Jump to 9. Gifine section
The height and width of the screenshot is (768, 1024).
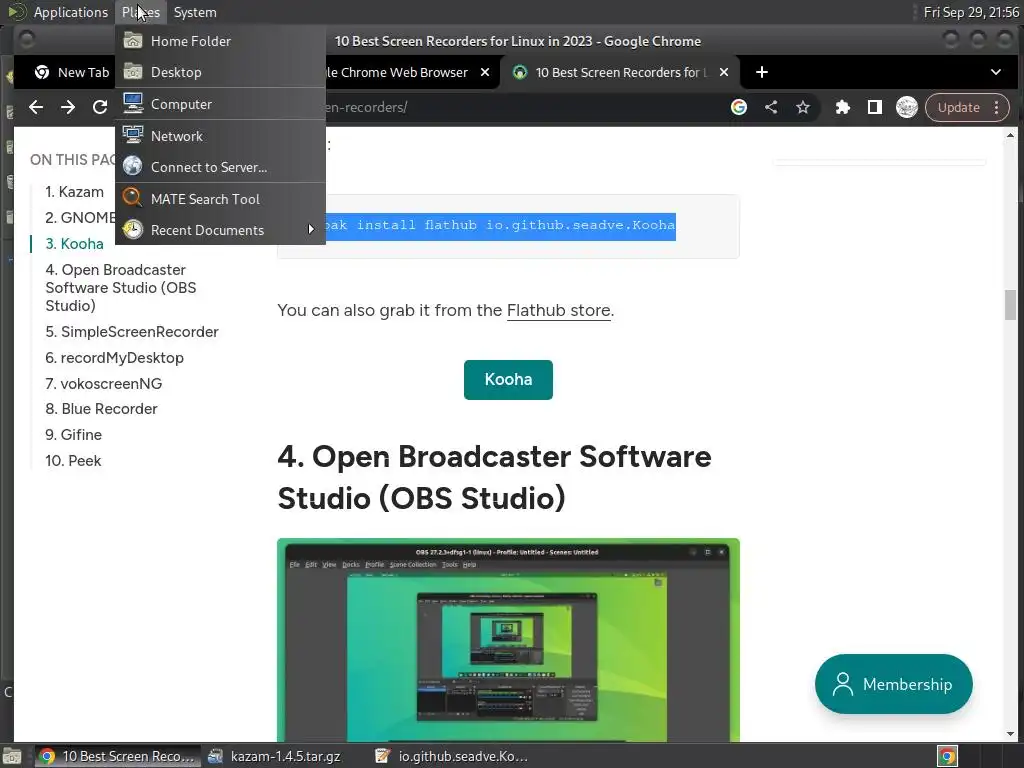pyautogui.click(x=73, y=435)
